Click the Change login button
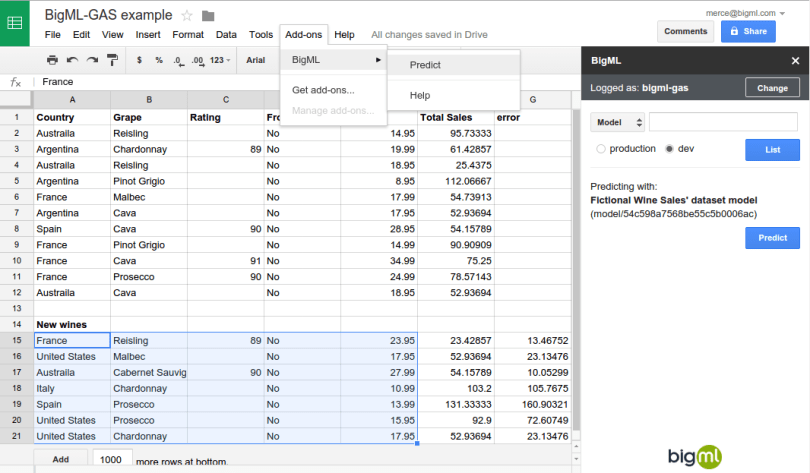 772,88
